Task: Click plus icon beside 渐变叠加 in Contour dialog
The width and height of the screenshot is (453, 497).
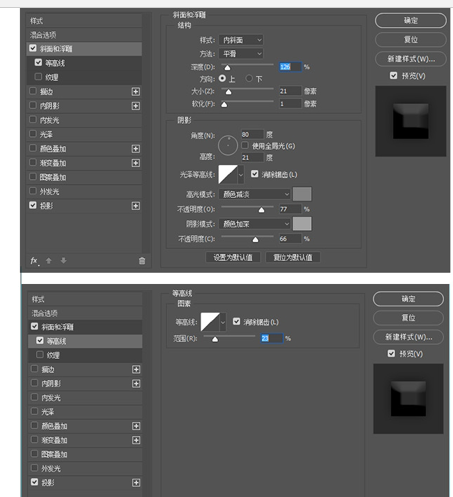Action: click(x=136, y=440)
